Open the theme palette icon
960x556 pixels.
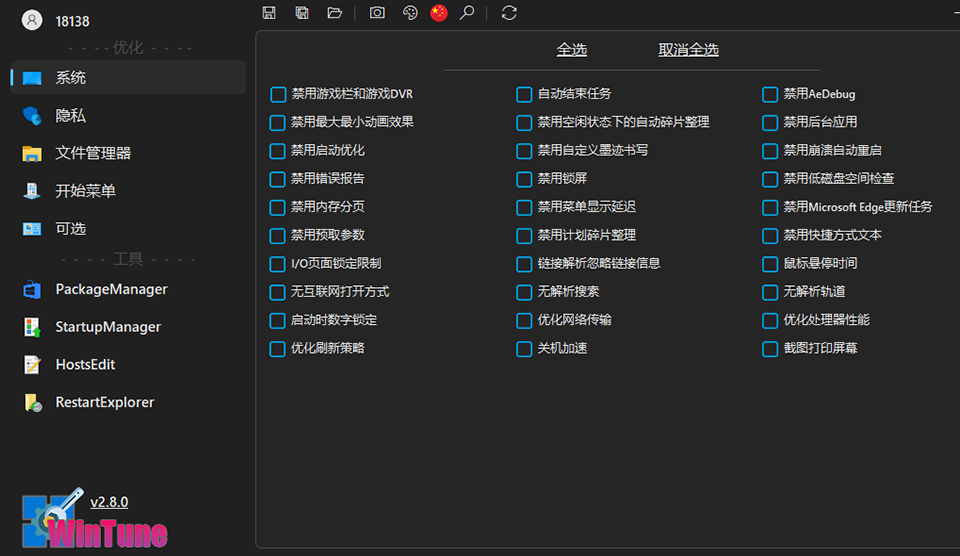410,12
